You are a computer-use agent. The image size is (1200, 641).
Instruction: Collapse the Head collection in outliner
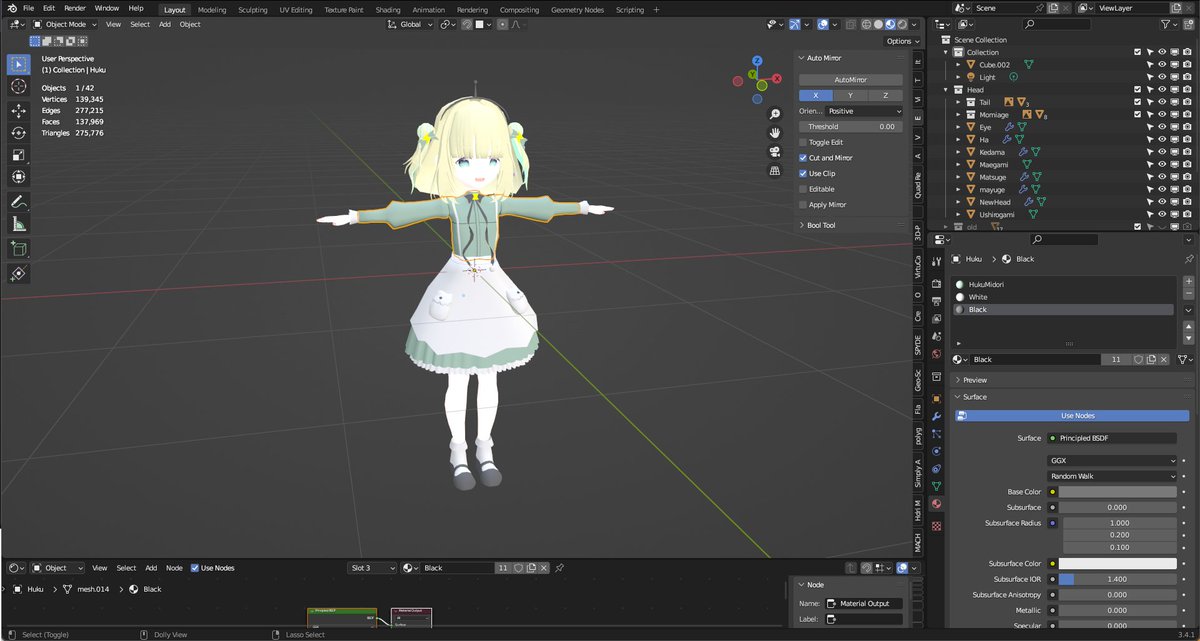pos(947,90)
